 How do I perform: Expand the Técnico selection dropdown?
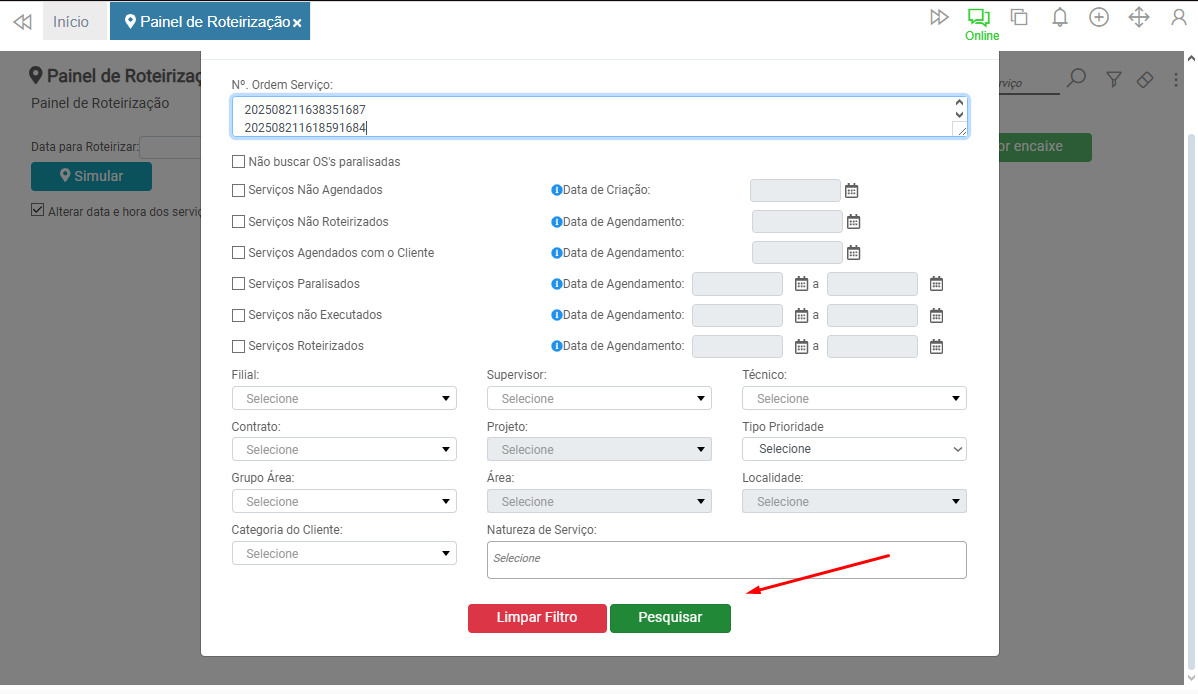(854, 398)
